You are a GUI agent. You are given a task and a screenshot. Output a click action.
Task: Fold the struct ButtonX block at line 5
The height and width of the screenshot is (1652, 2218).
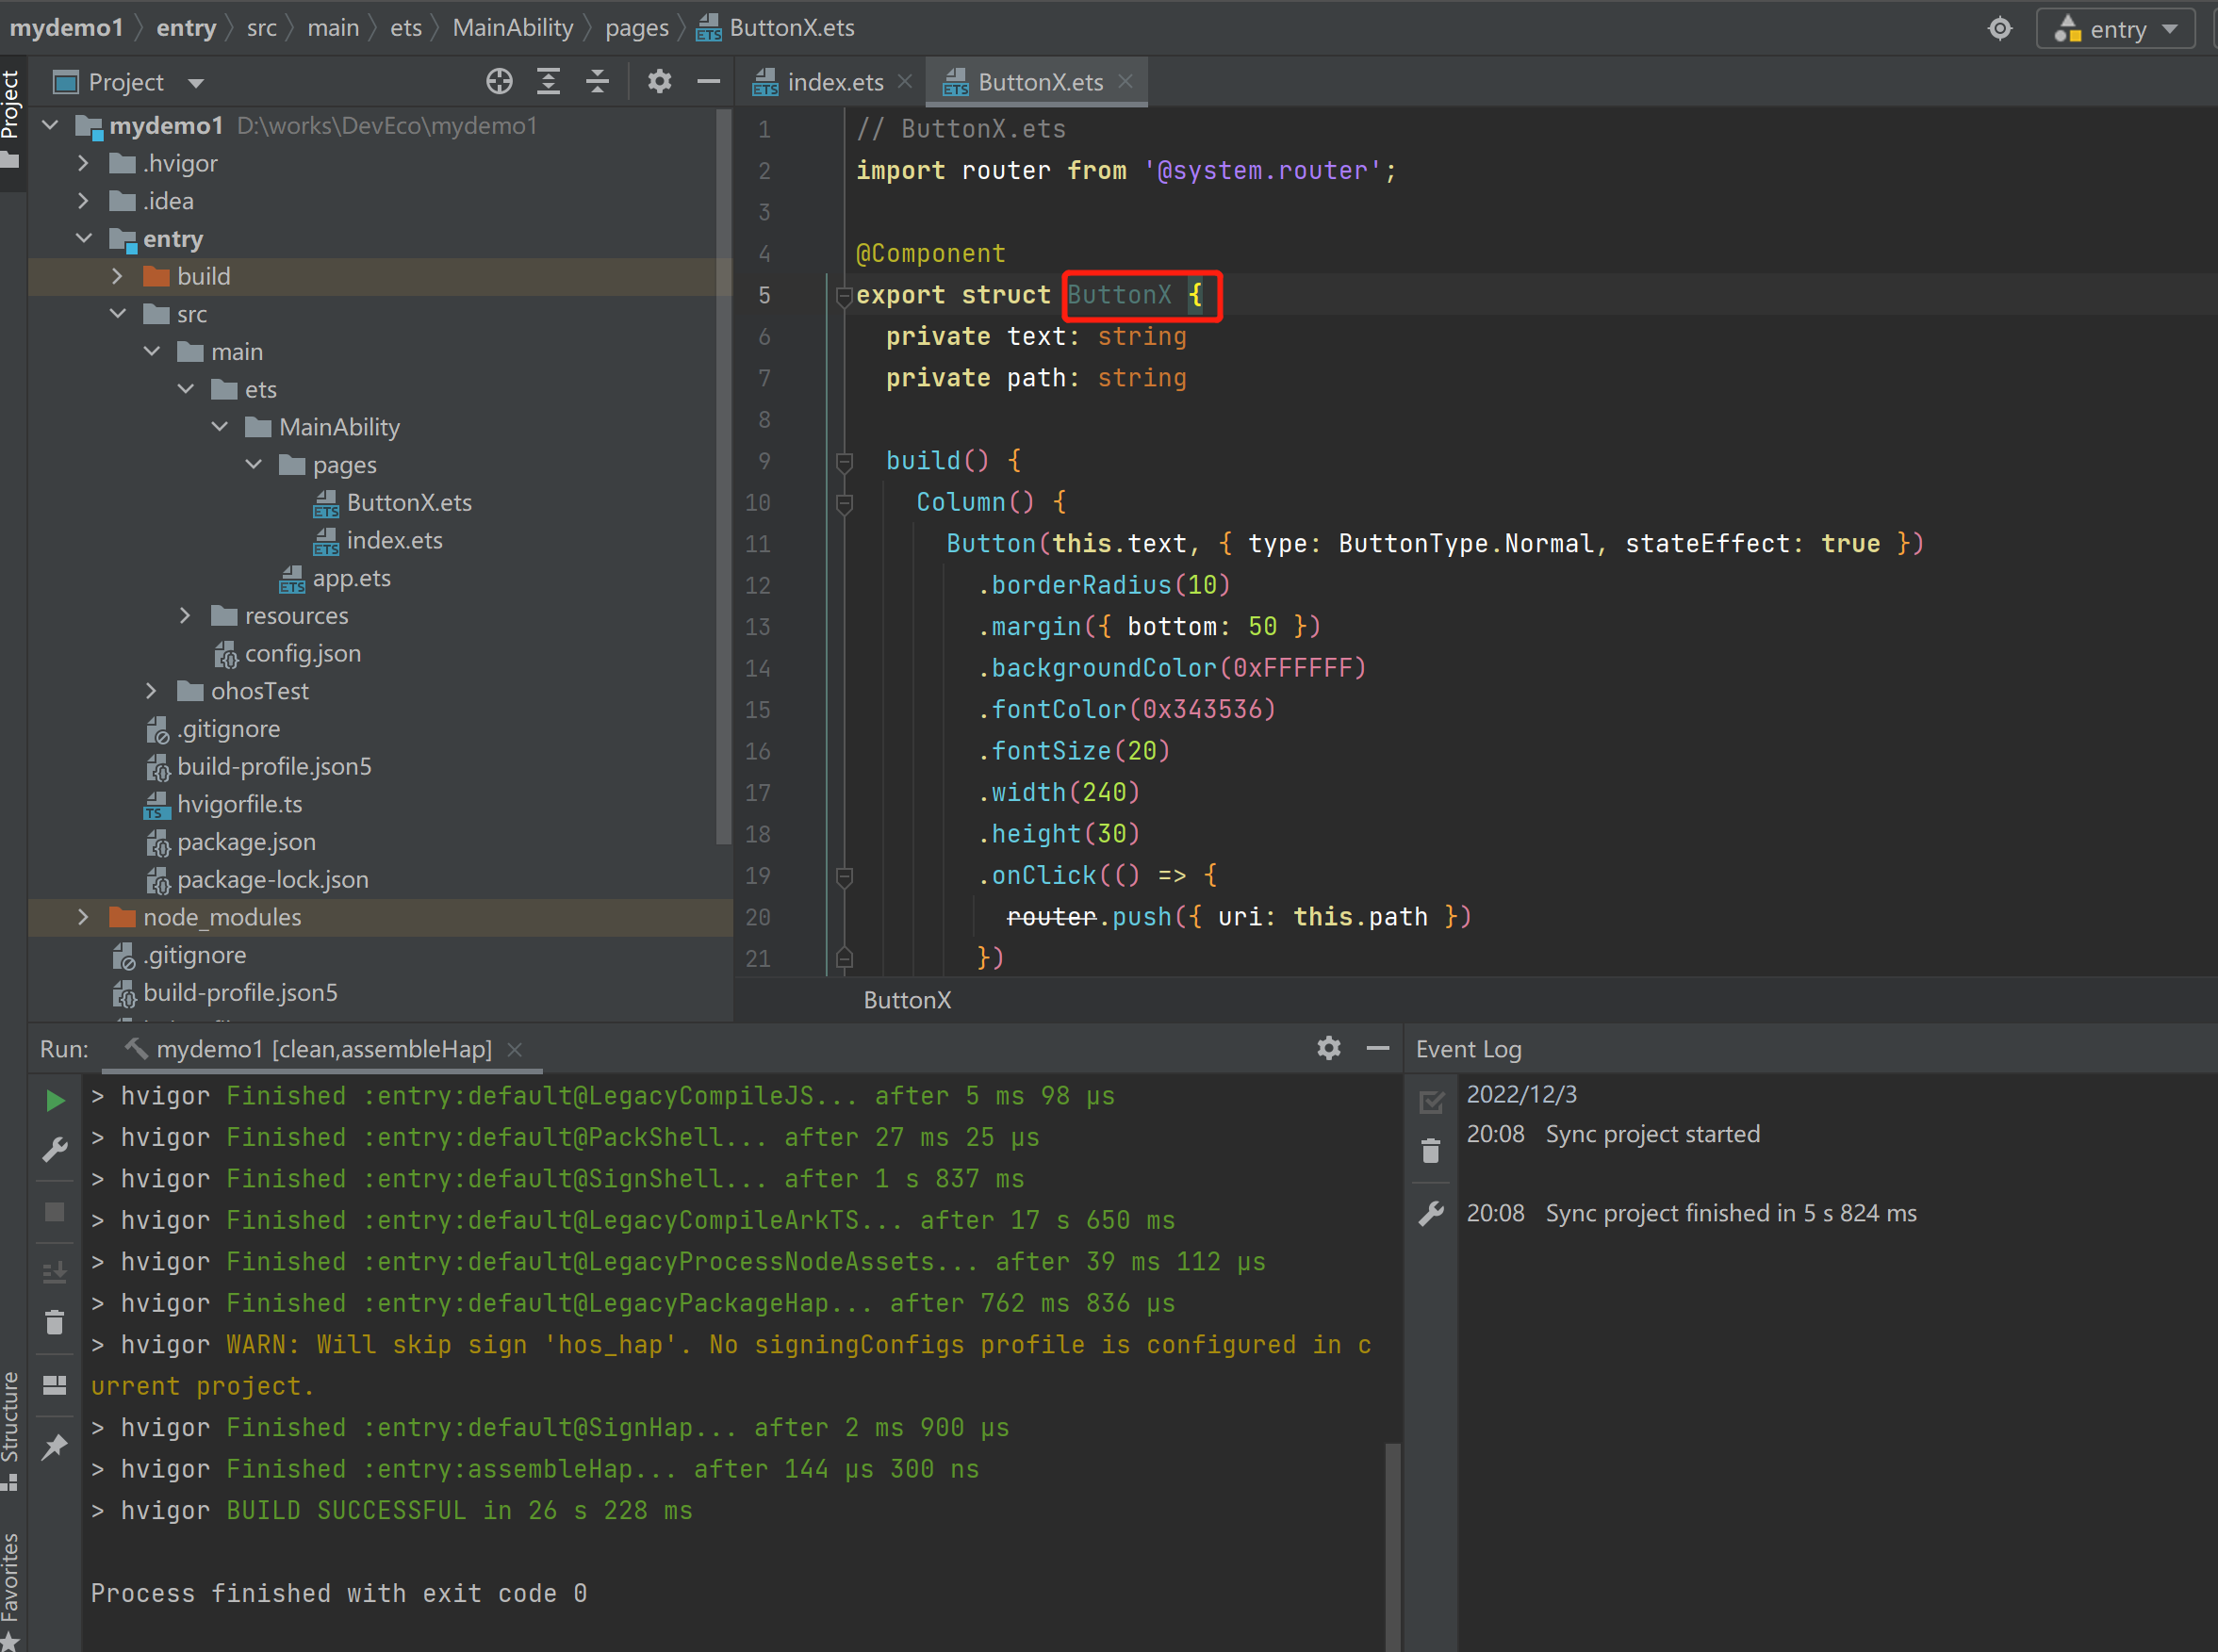[843, 296]
